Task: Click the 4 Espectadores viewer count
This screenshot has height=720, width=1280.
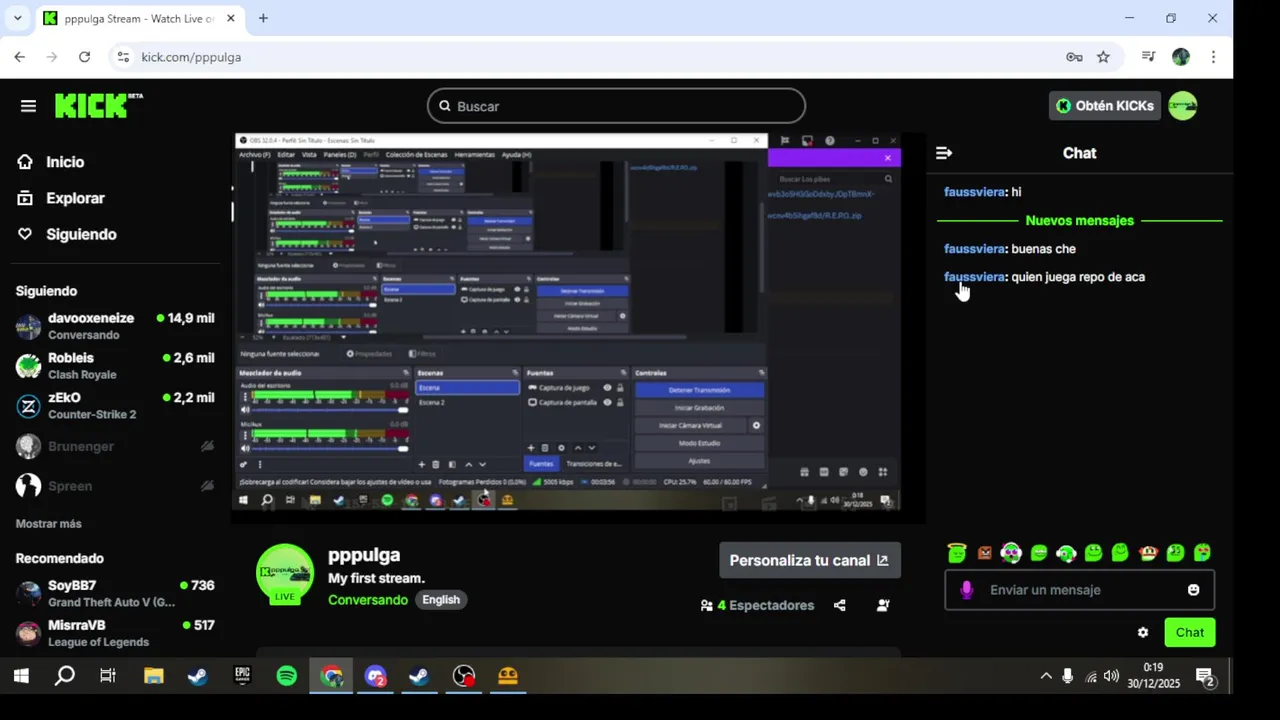Action: [x=757, y=605]
